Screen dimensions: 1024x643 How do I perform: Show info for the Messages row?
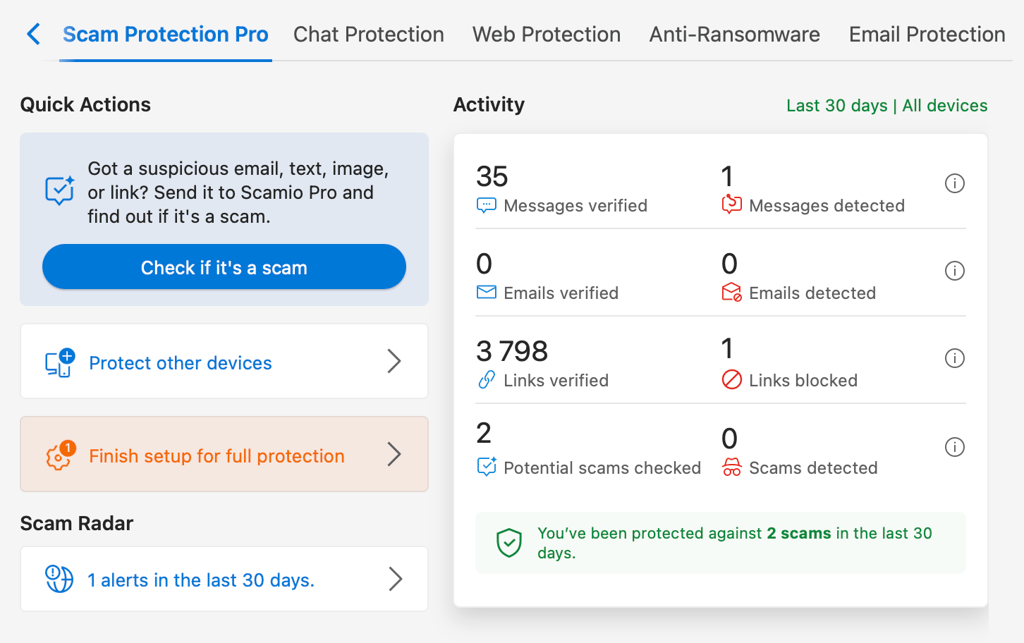click(955, 183)
